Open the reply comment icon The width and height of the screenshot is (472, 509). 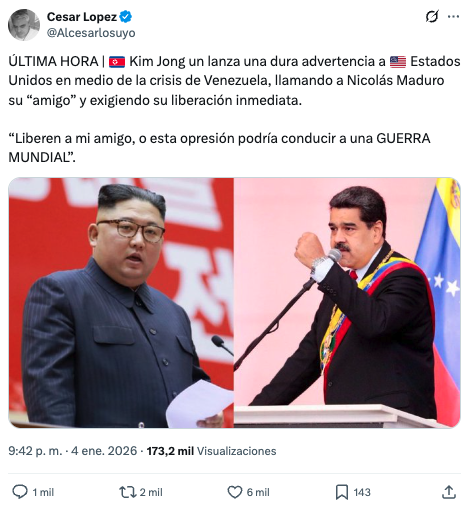(20, 492)
